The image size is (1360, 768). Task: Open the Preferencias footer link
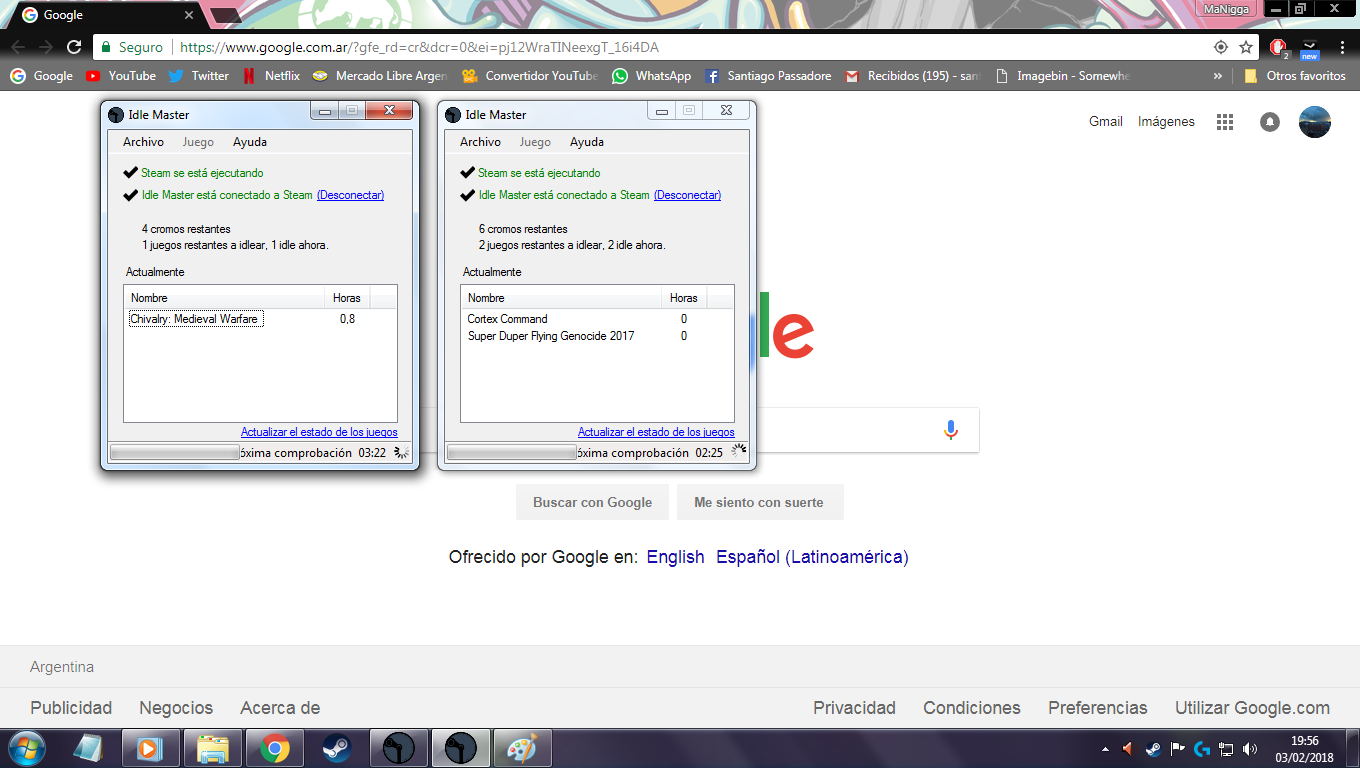point(1098,708)
